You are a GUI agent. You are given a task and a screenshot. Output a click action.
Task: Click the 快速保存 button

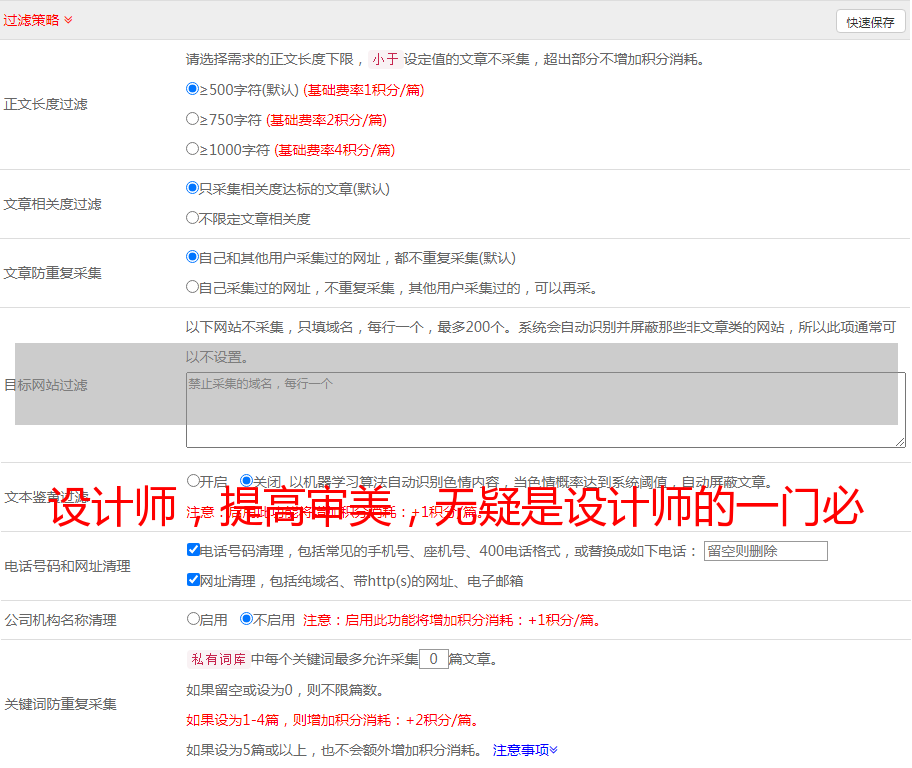[x=870, y=22]
